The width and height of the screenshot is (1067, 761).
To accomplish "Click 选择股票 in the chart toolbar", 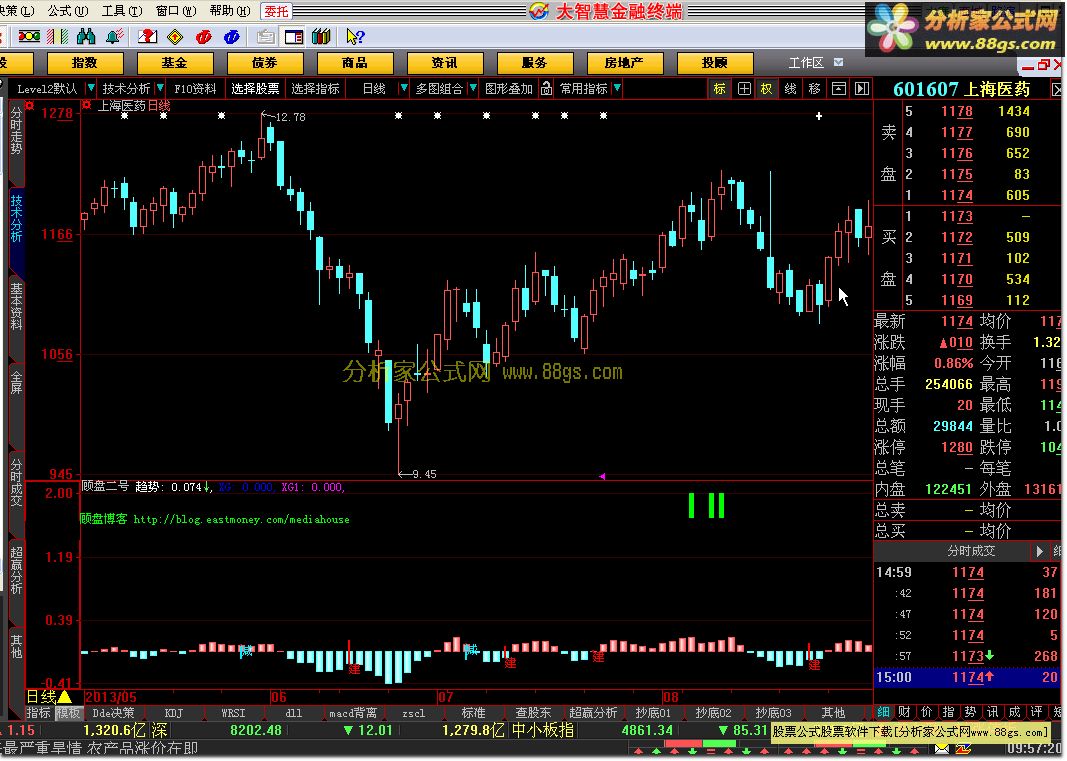I will 255,88.
